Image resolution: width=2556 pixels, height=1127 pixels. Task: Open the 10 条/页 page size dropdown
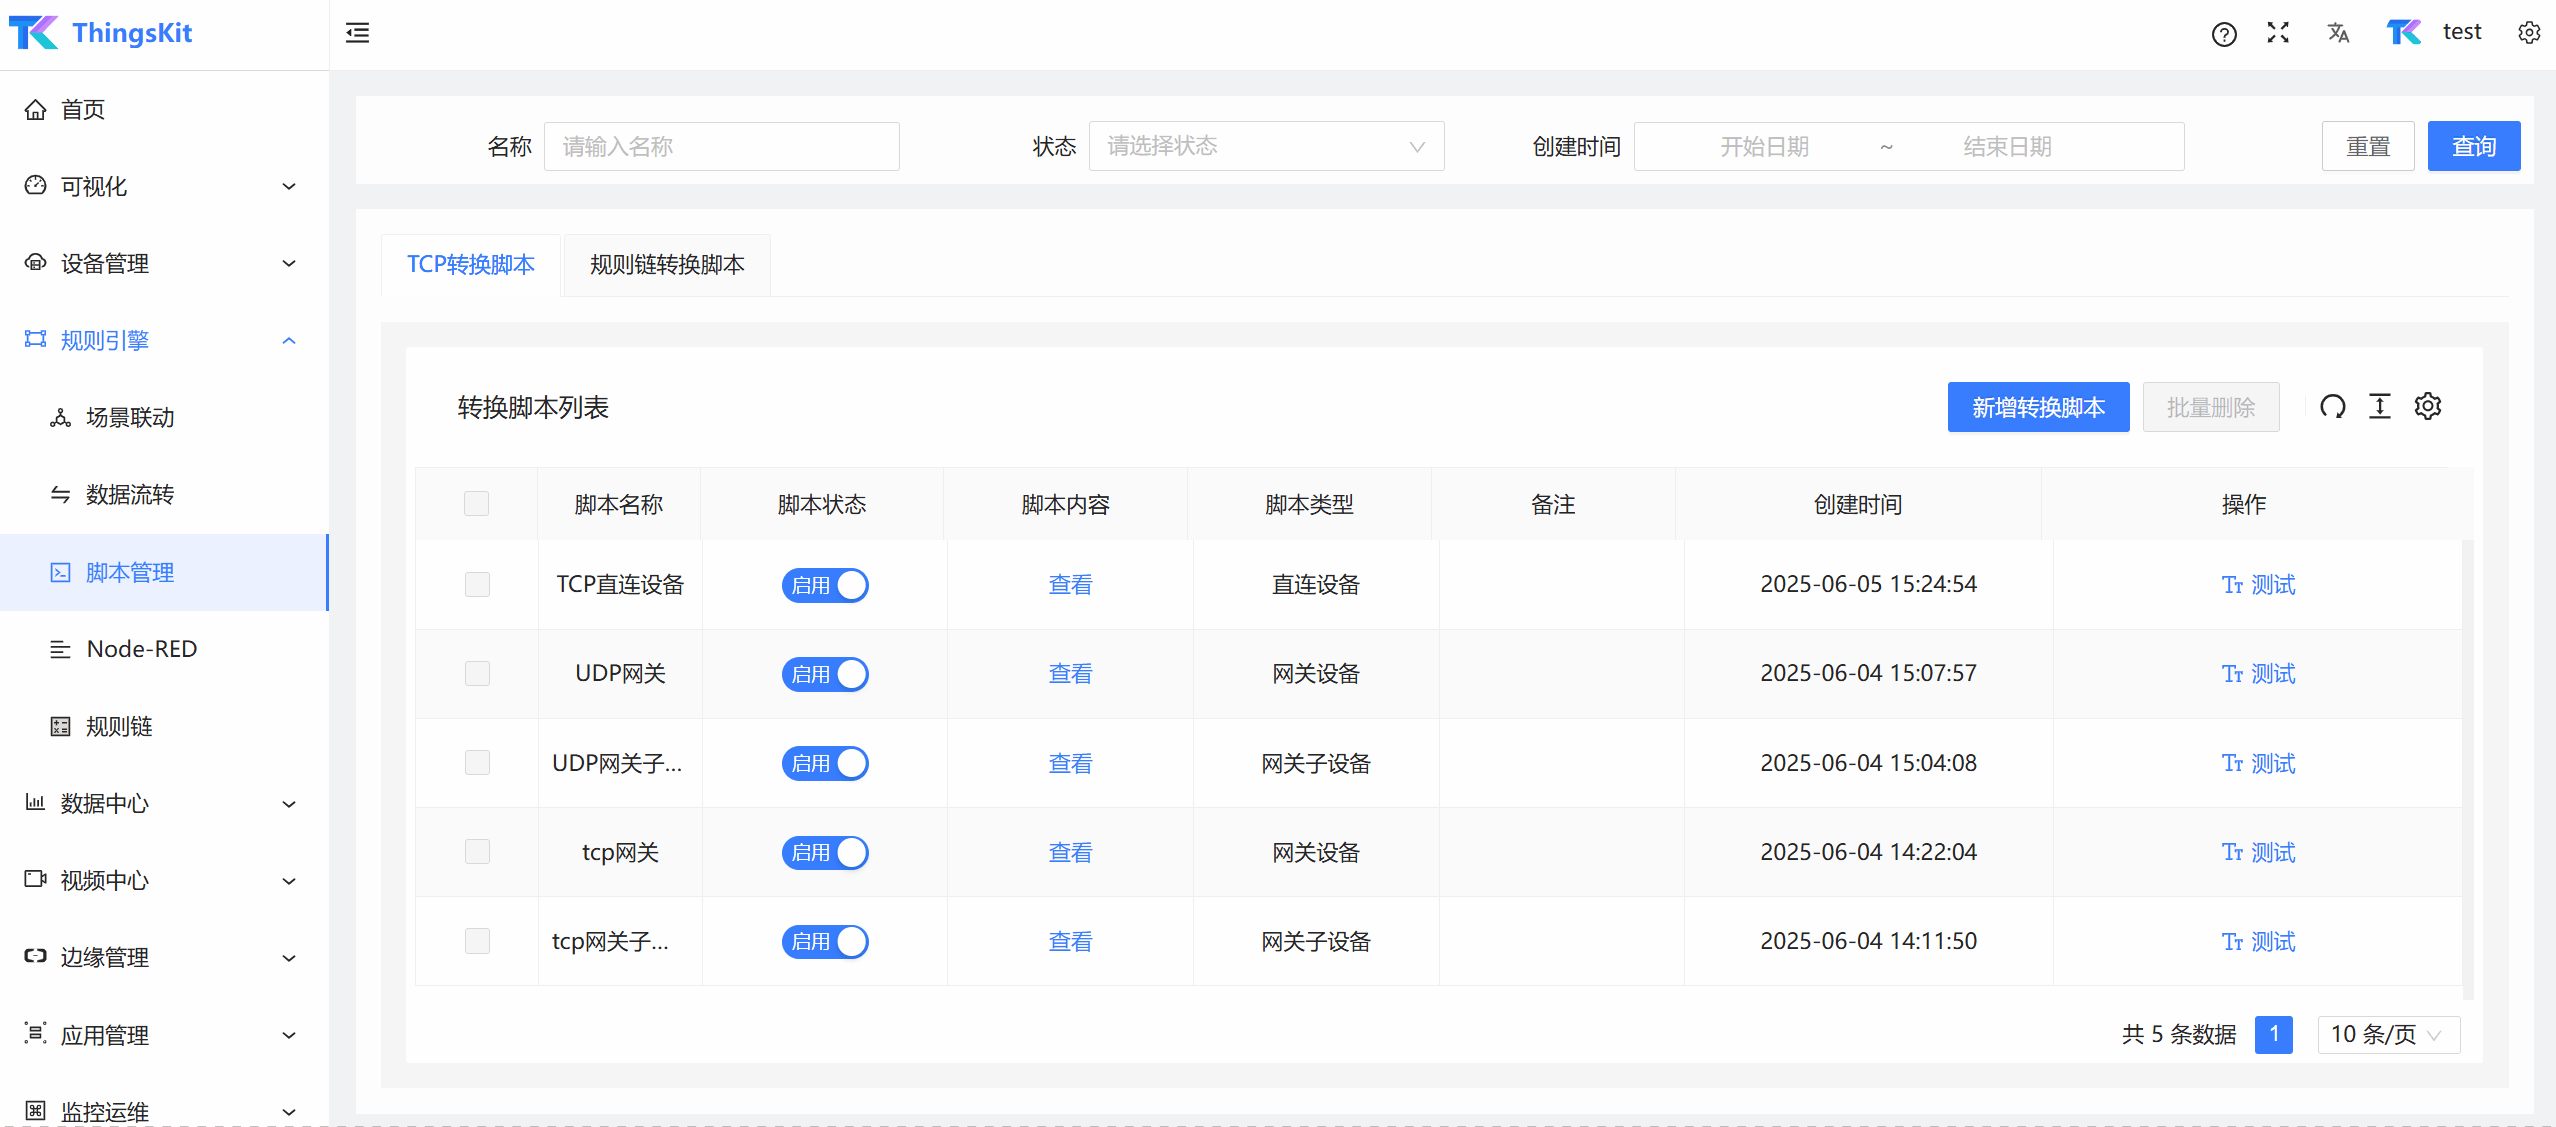(x=2388, y=1034)
